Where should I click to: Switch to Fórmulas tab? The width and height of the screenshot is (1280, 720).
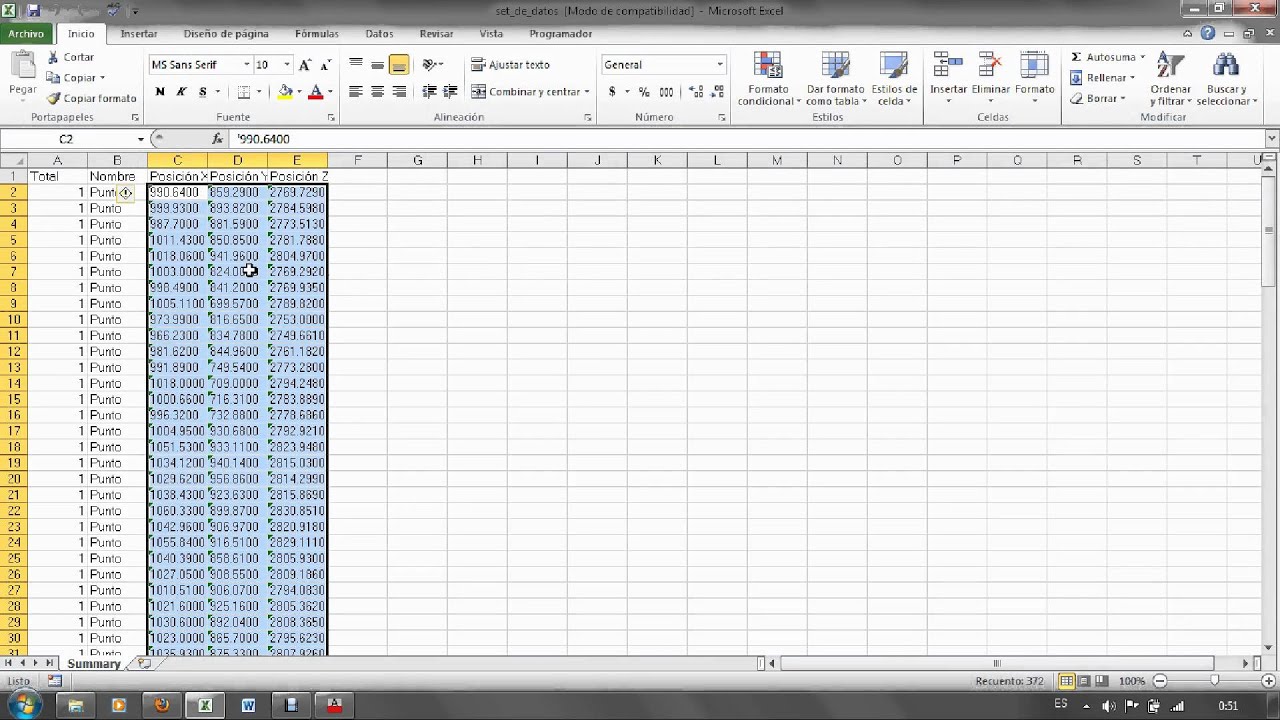click(x=317, y=34)
